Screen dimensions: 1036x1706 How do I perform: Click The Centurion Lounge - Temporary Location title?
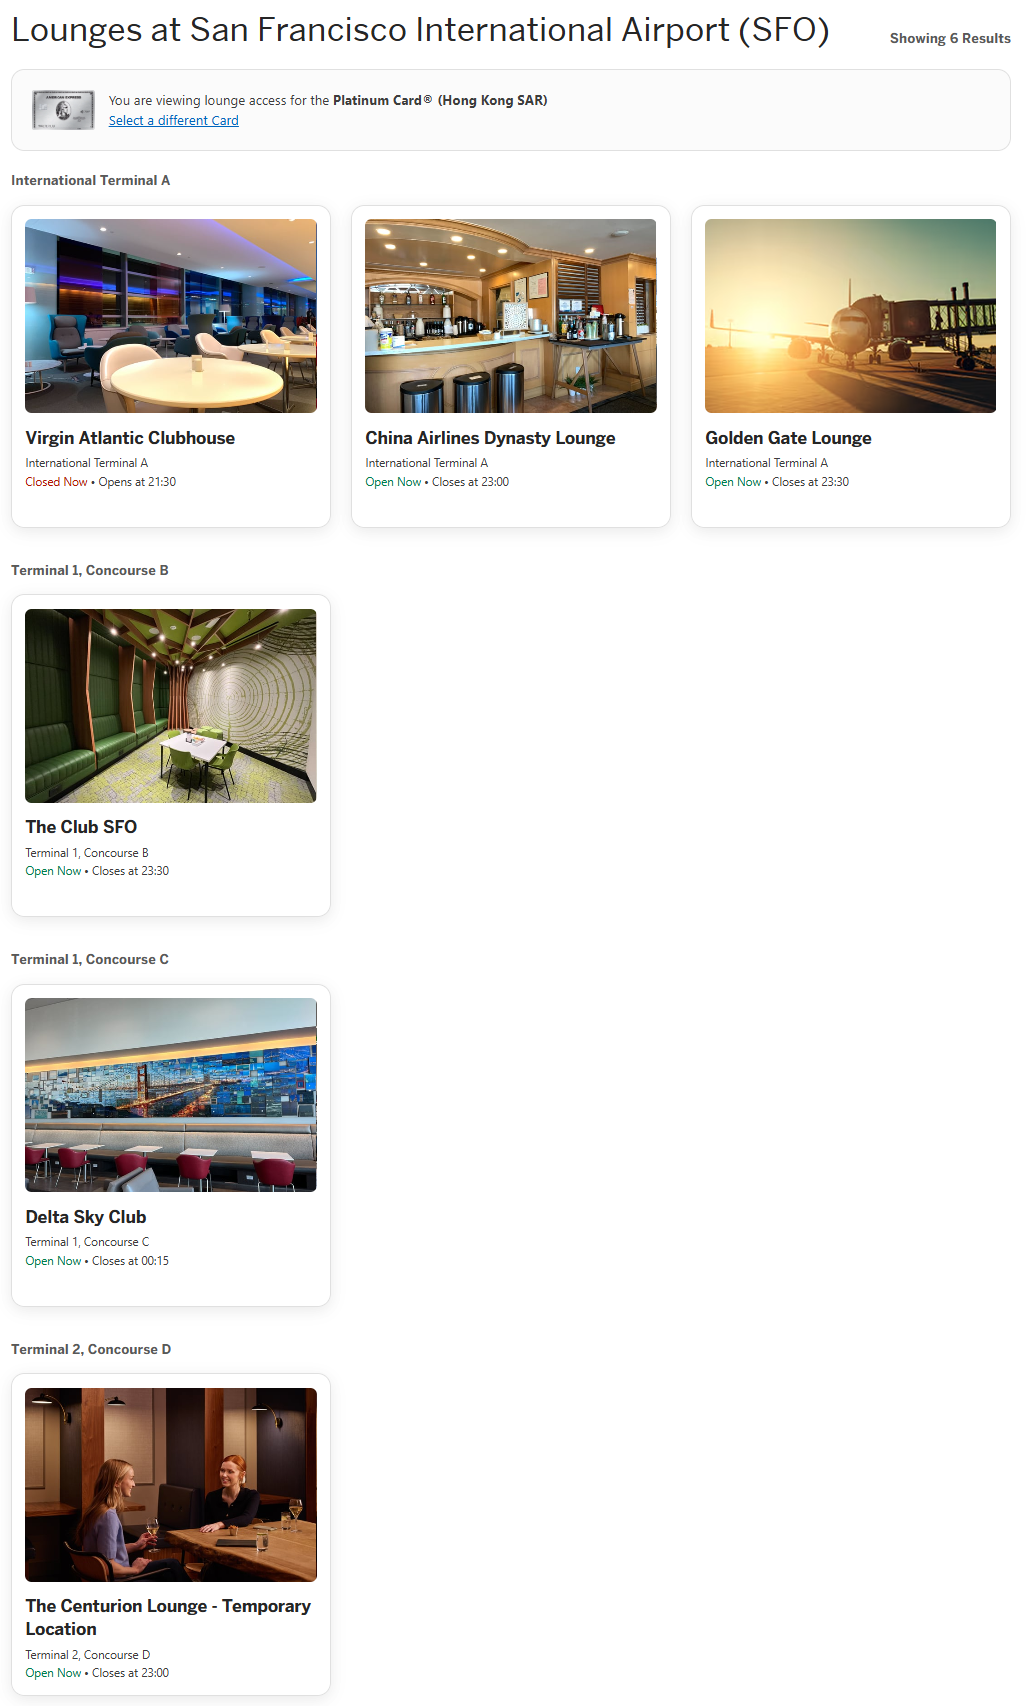(168, 1617)
